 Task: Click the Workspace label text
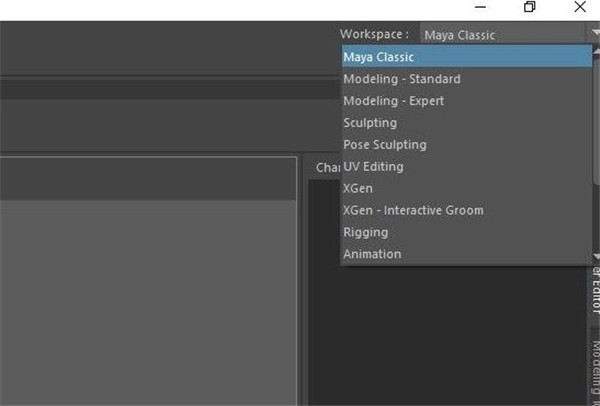[x=374, y=35]
